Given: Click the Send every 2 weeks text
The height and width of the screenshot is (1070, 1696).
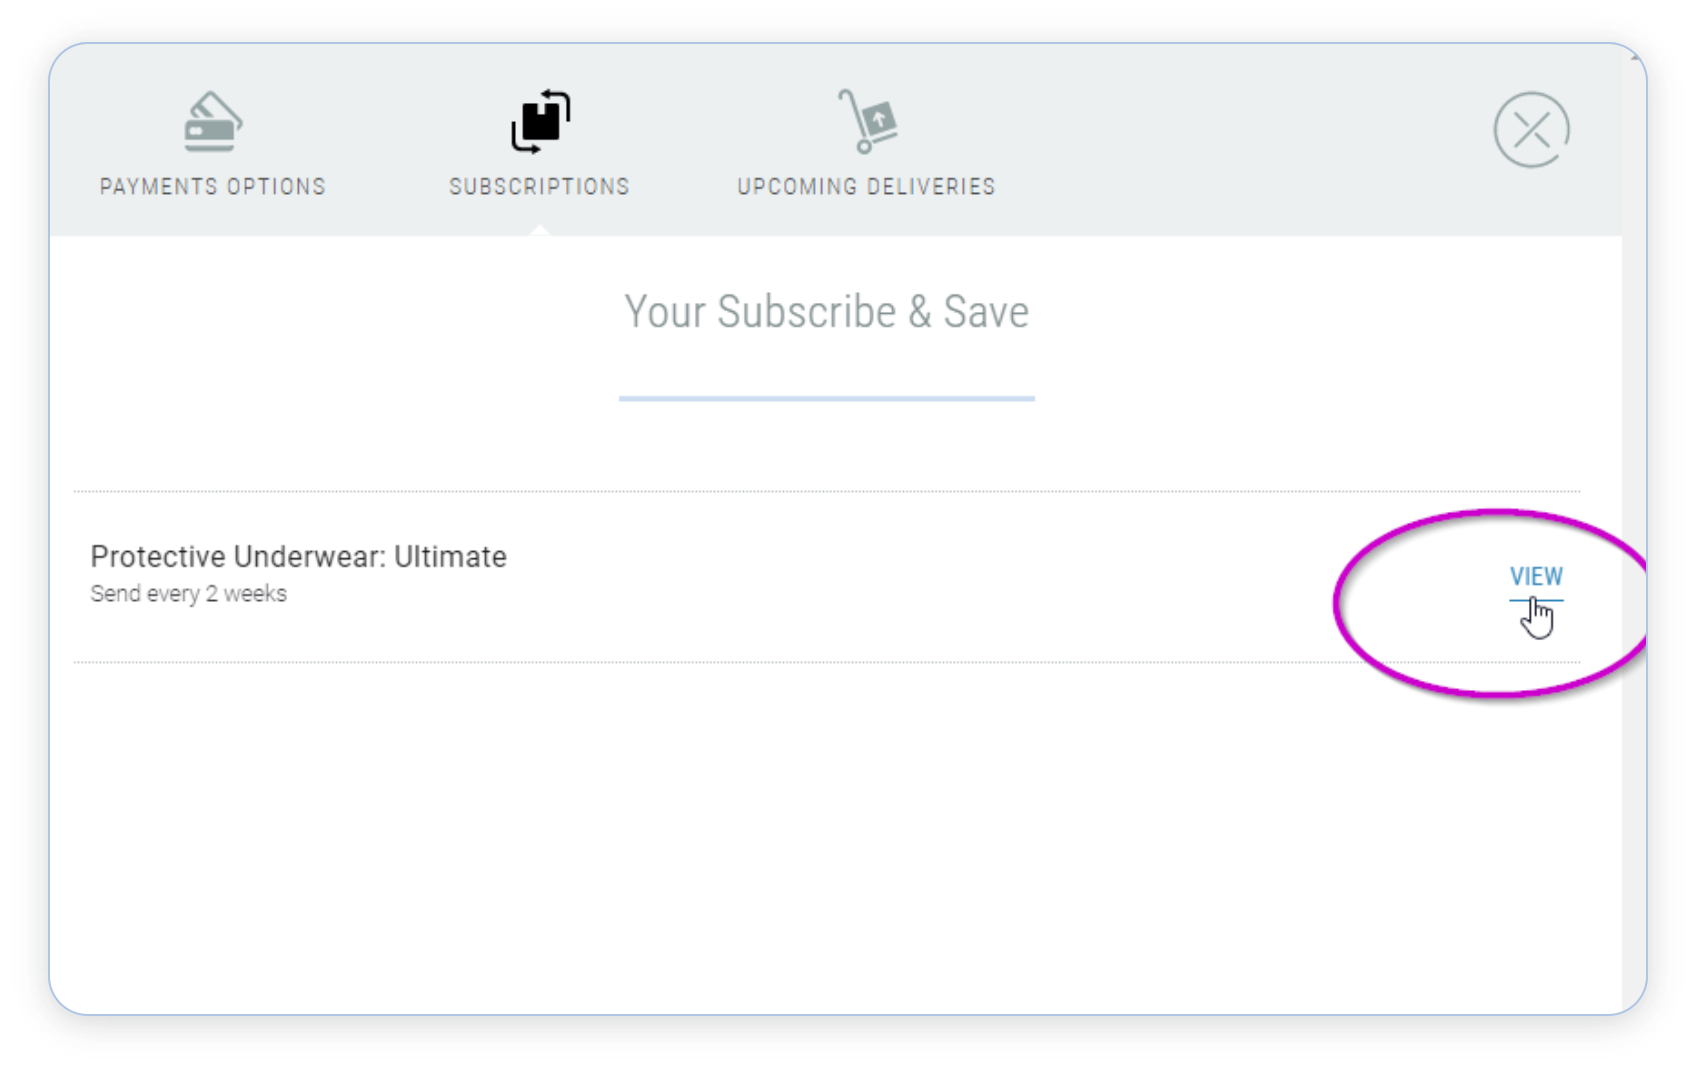Looking at the screenshot, I should [x=188, y=594].
